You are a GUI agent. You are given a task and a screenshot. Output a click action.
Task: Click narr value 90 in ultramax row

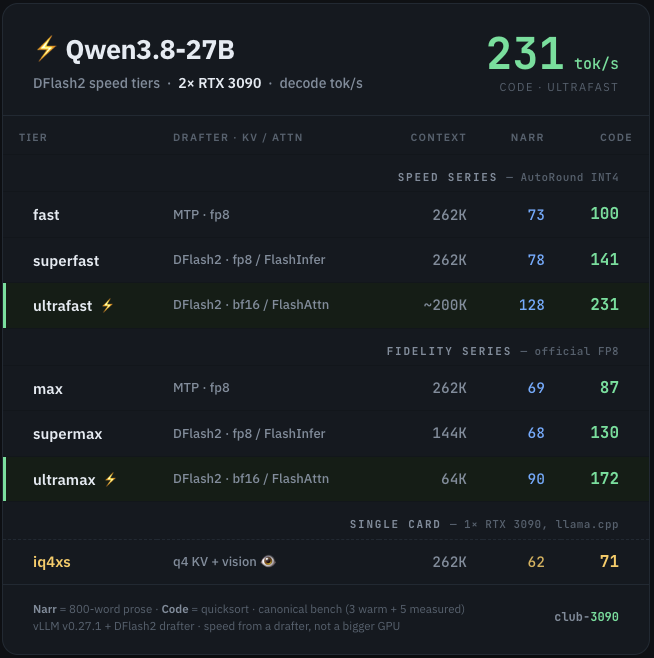tap(536, 479)
